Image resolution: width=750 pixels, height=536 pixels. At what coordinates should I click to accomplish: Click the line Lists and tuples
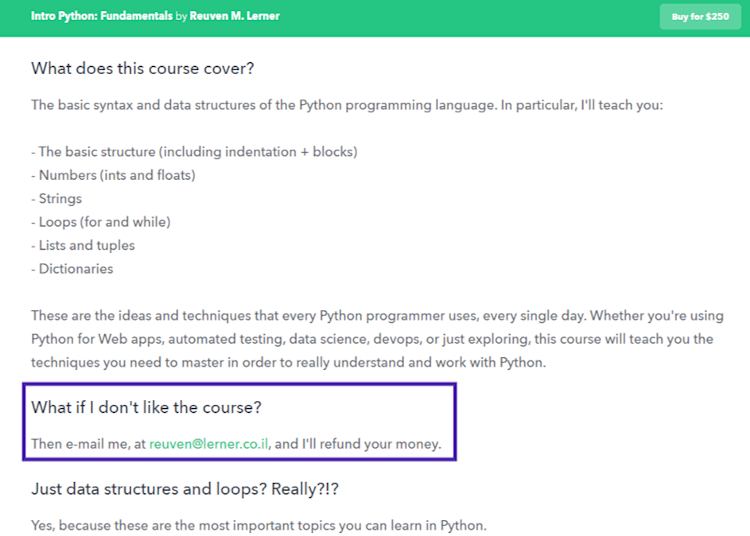click(x=83, y=245)
